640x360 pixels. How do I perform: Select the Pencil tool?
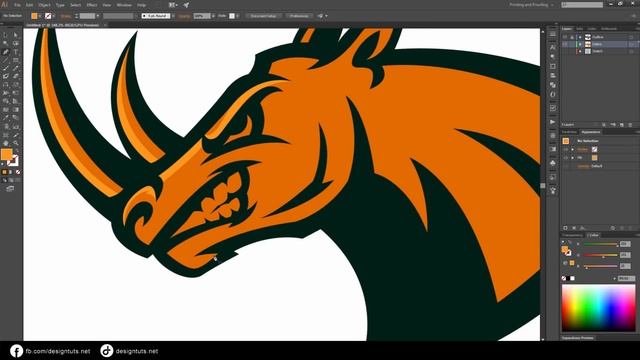(16, 68)
